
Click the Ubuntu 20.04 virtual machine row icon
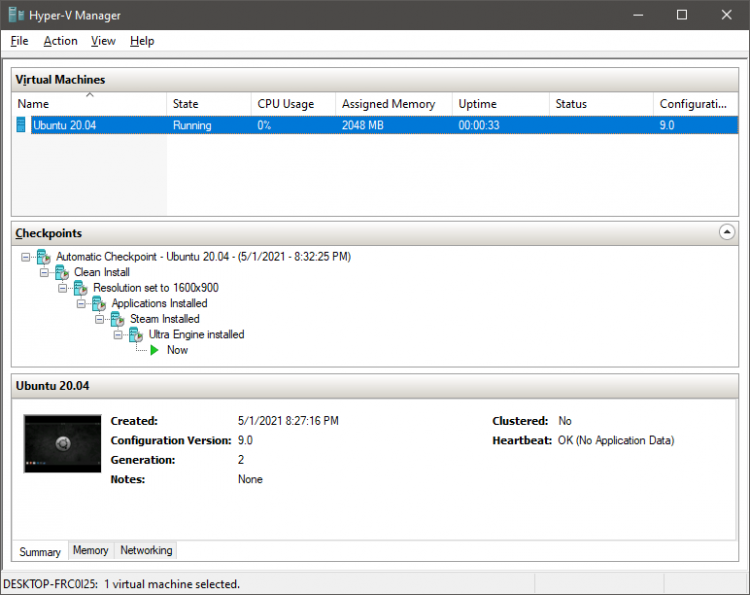(x=21, y=125)
